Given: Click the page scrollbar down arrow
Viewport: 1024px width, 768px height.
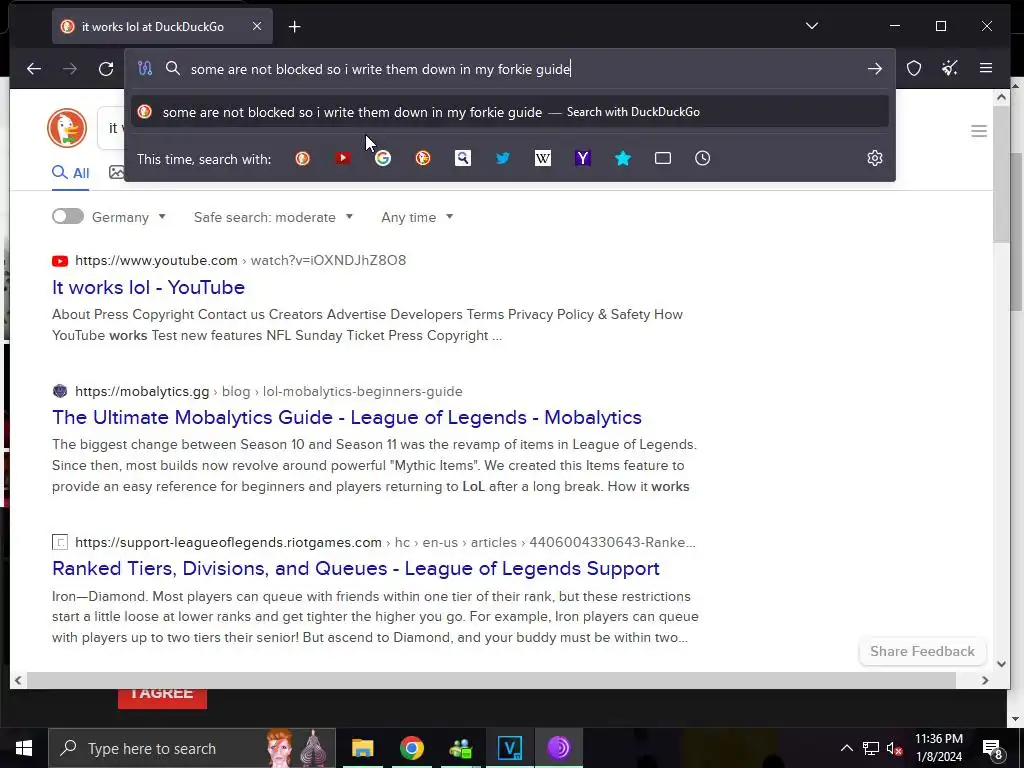Looking at the screenshot, I should click(1001, 664).
